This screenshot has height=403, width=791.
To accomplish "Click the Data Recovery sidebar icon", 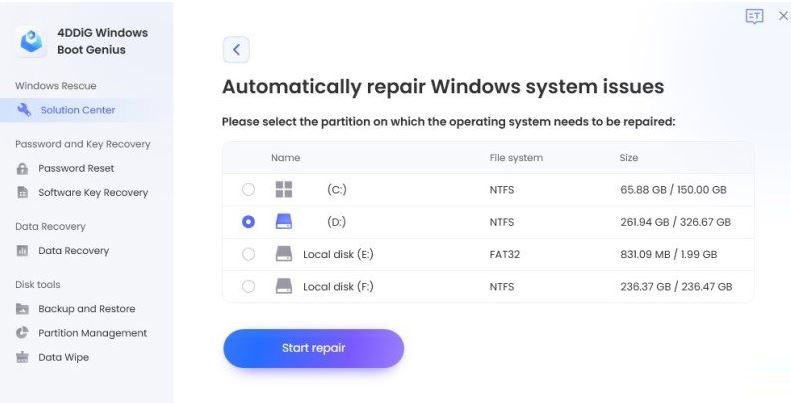I will pyautogui.click(x=22, y=251).
